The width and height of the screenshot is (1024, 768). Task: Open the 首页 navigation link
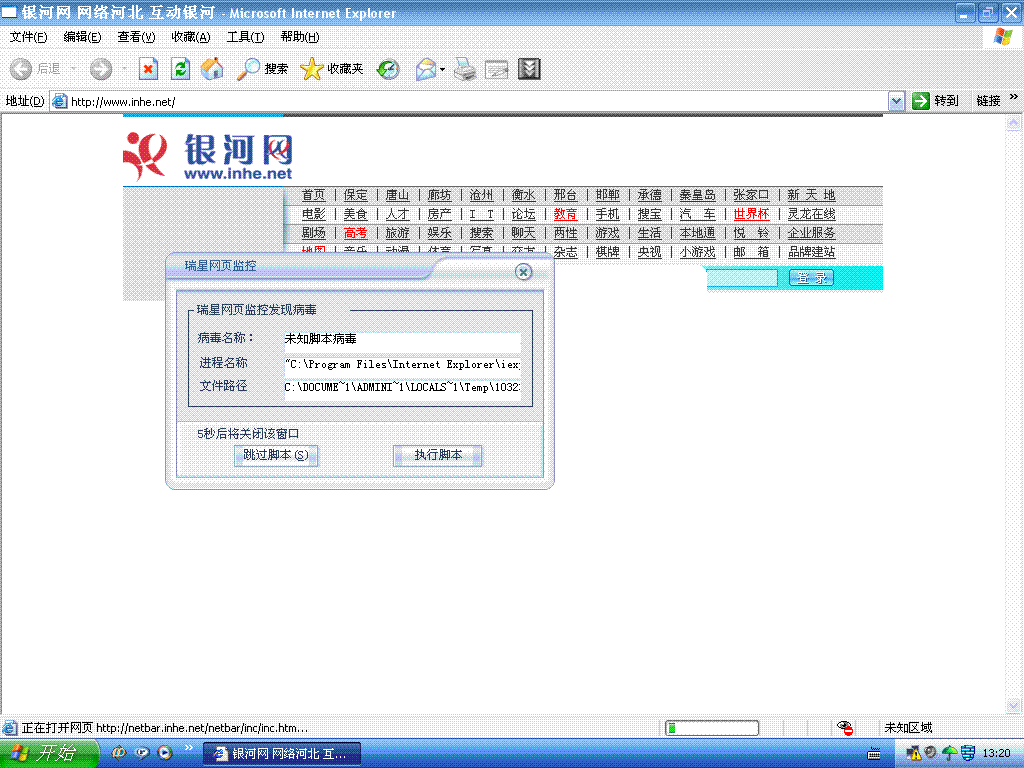coord(313,195)
